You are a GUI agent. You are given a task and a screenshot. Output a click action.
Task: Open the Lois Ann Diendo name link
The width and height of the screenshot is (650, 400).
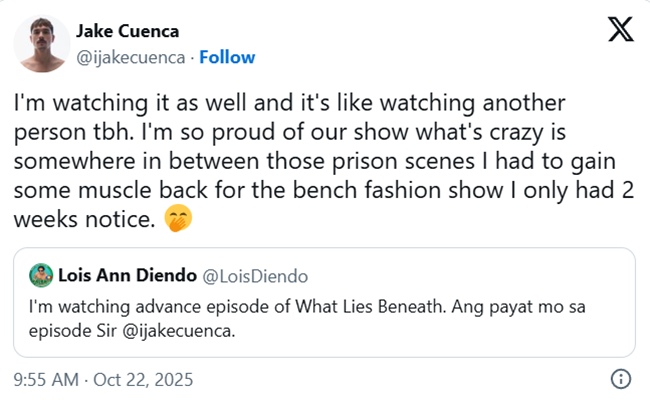124,275
